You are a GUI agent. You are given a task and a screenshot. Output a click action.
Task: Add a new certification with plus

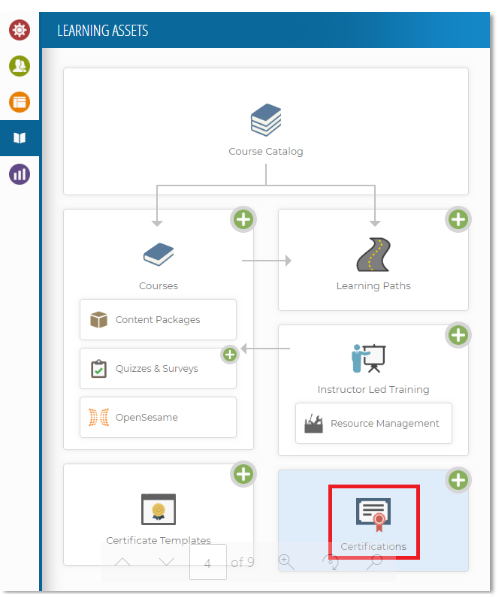click(x=458, y=480)
